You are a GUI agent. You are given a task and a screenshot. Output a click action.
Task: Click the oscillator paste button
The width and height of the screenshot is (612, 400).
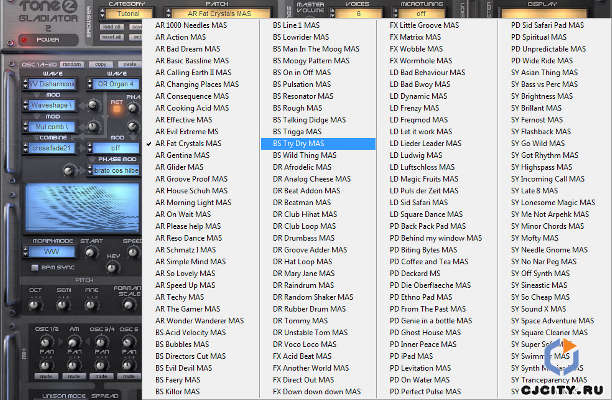point(130,64)
